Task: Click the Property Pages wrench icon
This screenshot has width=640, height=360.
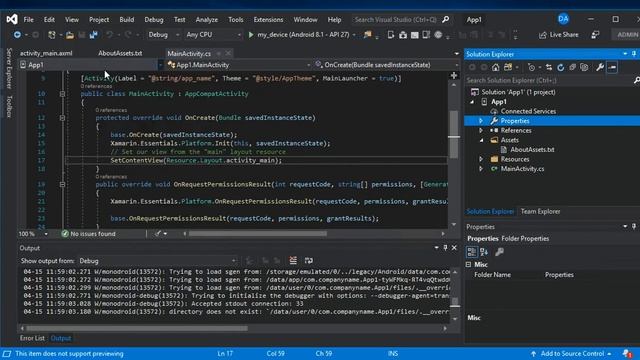Action: pos(499,252)
